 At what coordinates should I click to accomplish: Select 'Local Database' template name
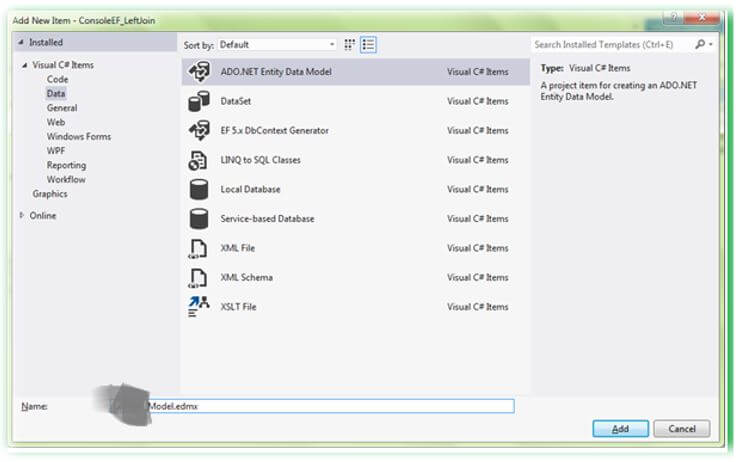coord(250,190)
